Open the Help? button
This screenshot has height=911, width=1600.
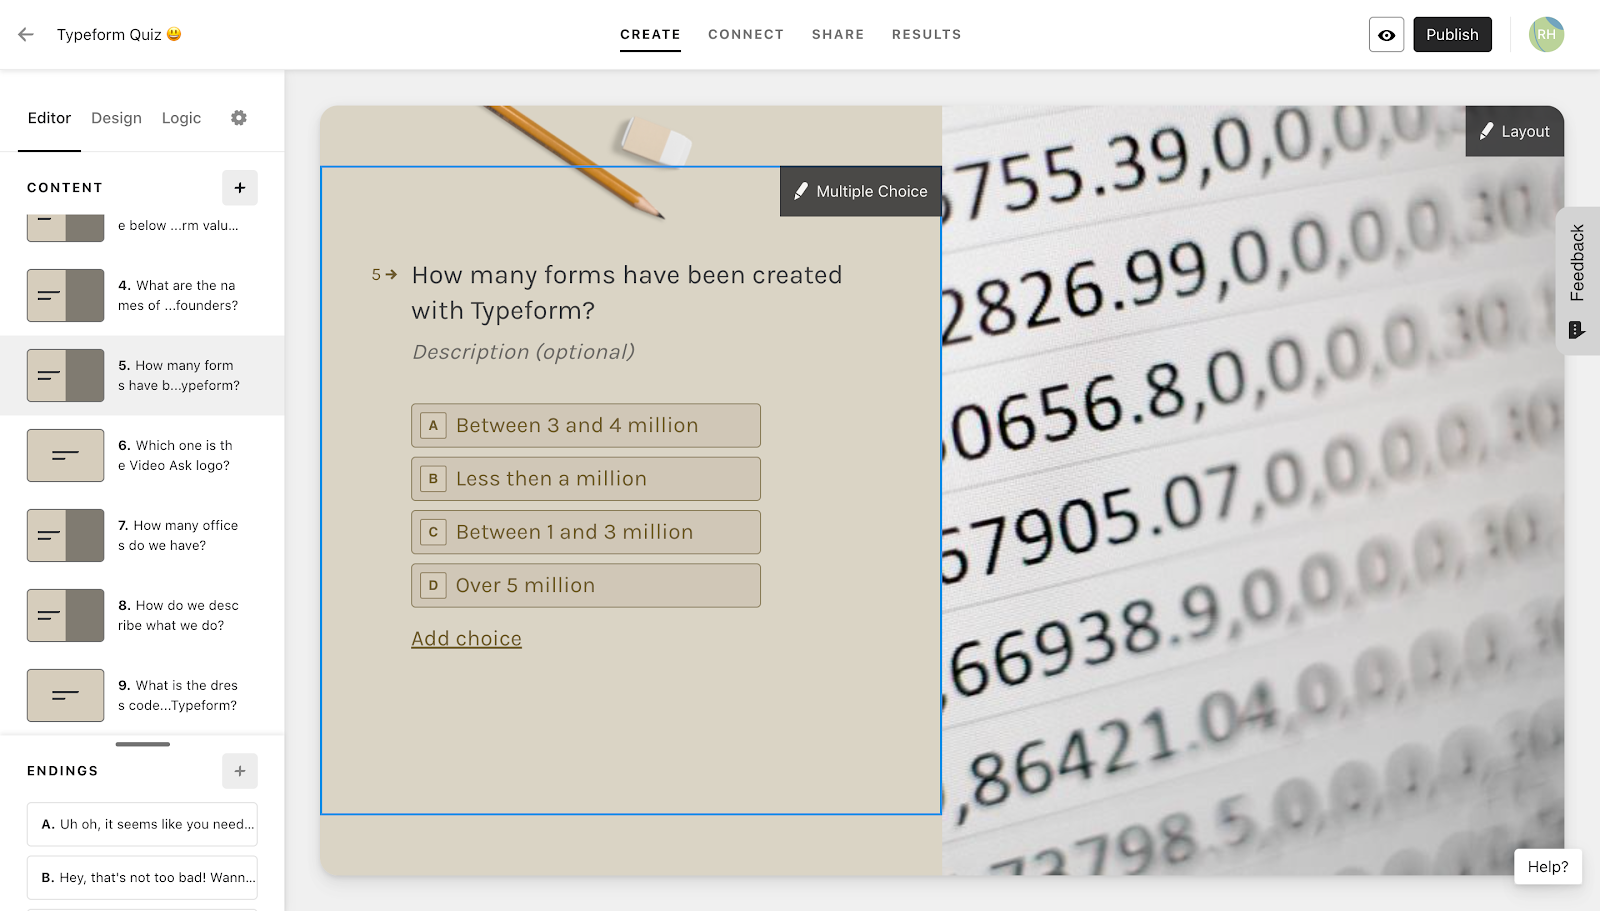coord(1548,867)
